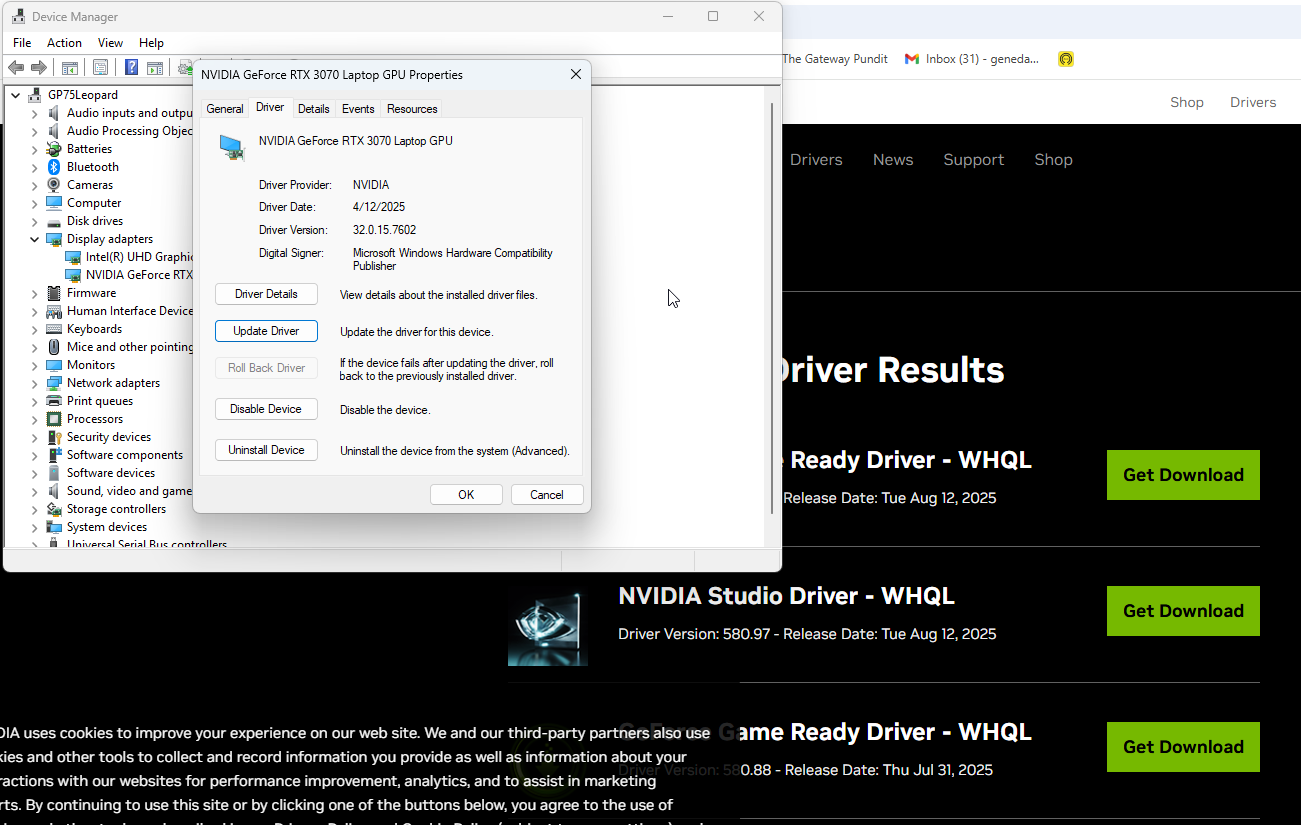Select the Software components category icon
This screenshot has height=825, width=1301.
click(x=54, y=455)
